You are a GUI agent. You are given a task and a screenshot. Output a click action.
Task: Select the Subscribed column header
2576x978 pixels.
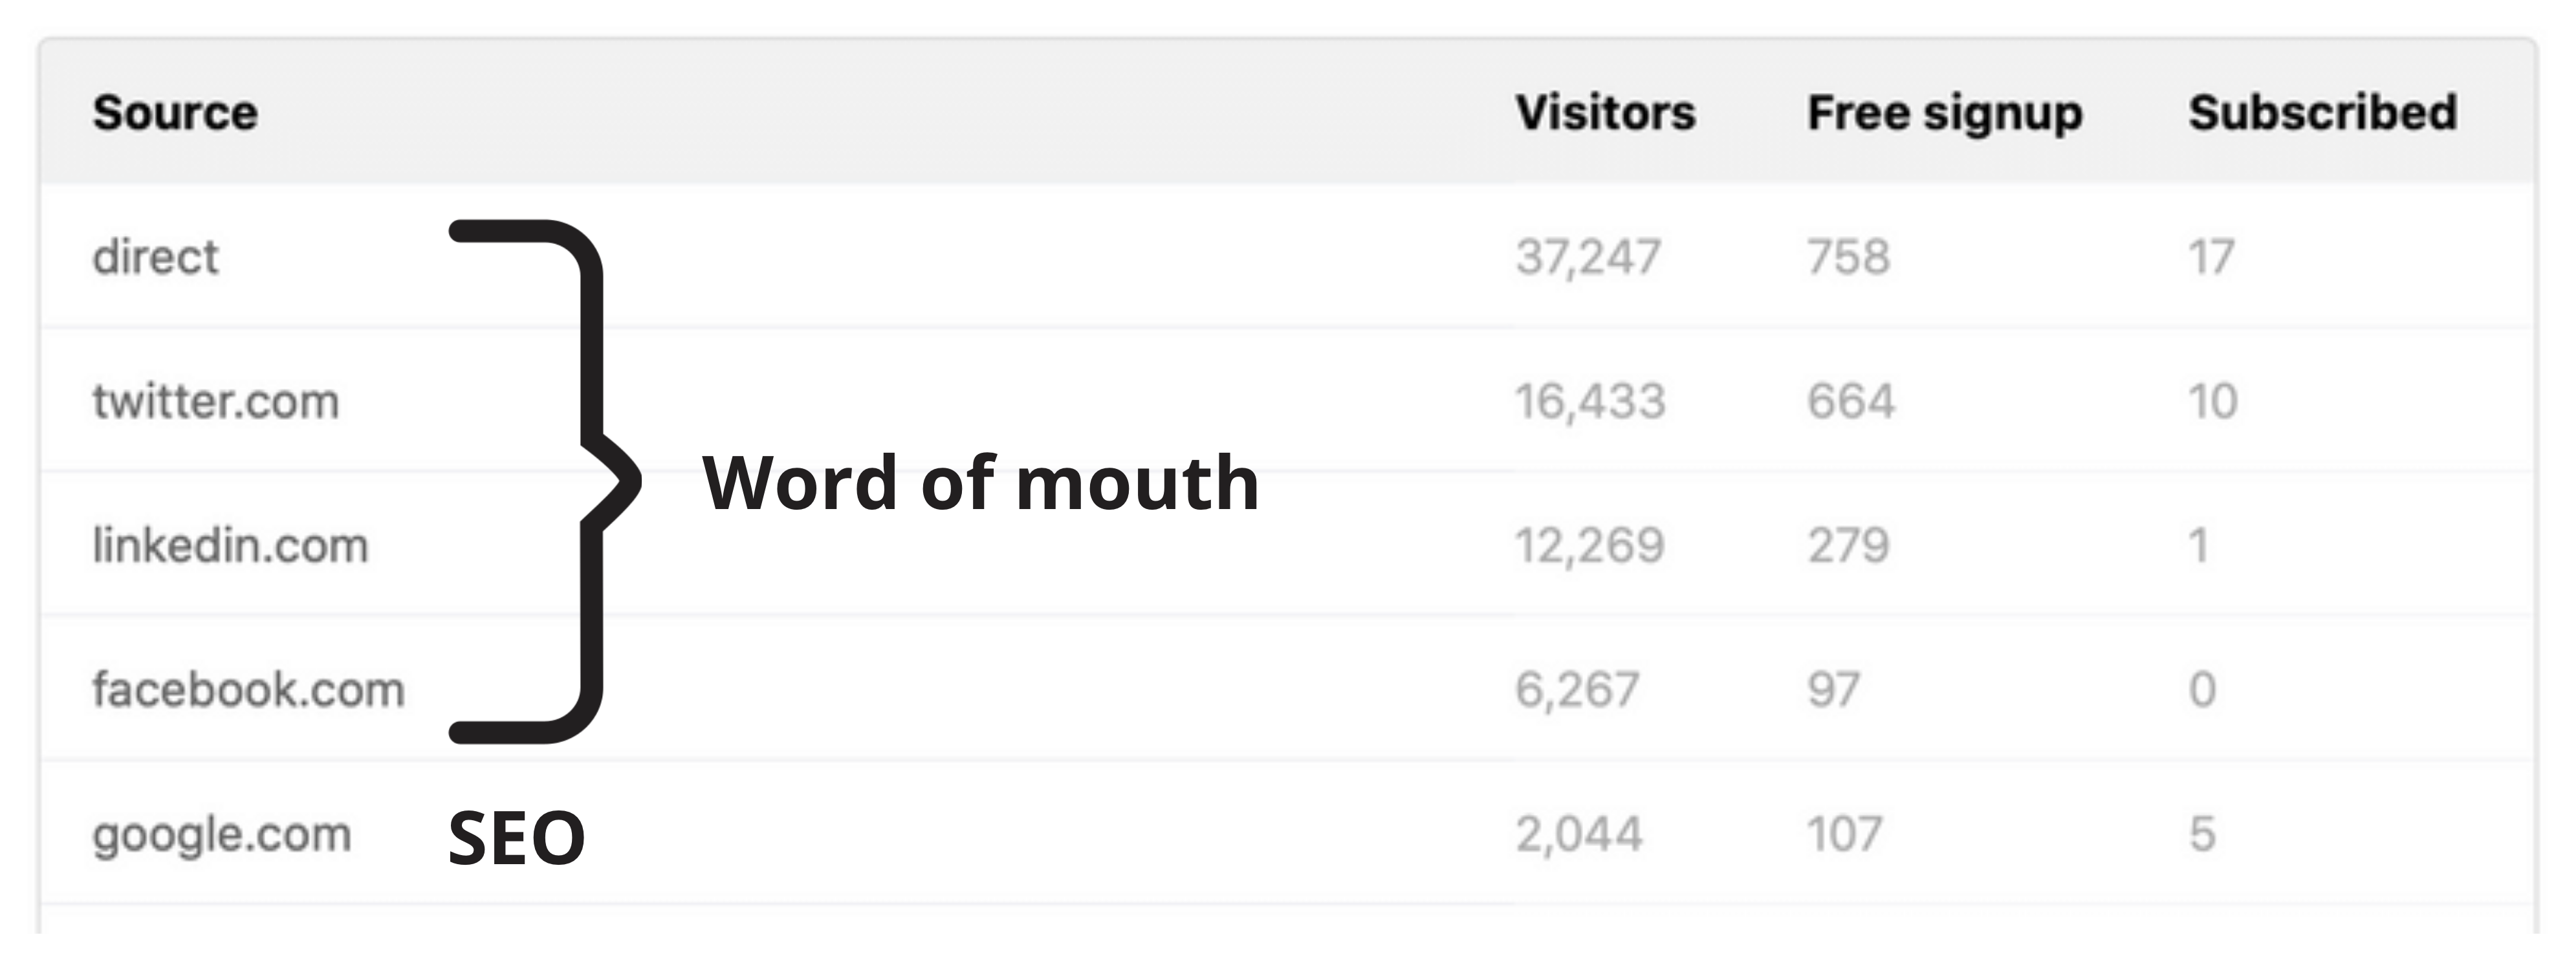tap(2323, 112)
